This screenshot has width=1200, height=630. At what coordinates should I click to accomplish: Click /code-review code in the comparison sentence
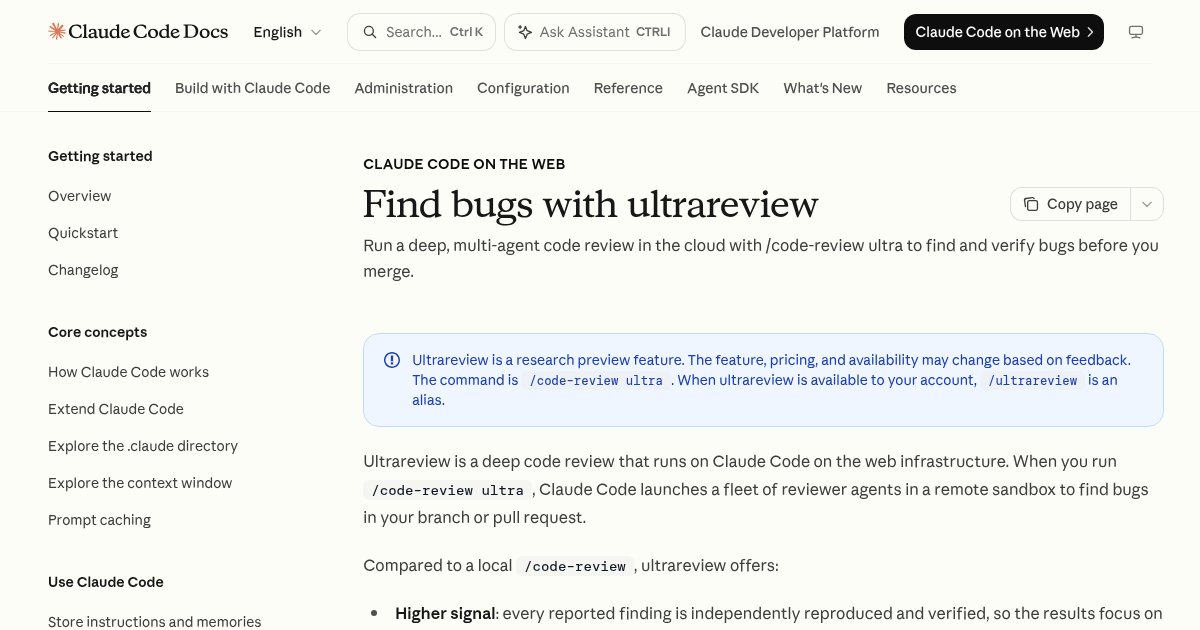576,566
